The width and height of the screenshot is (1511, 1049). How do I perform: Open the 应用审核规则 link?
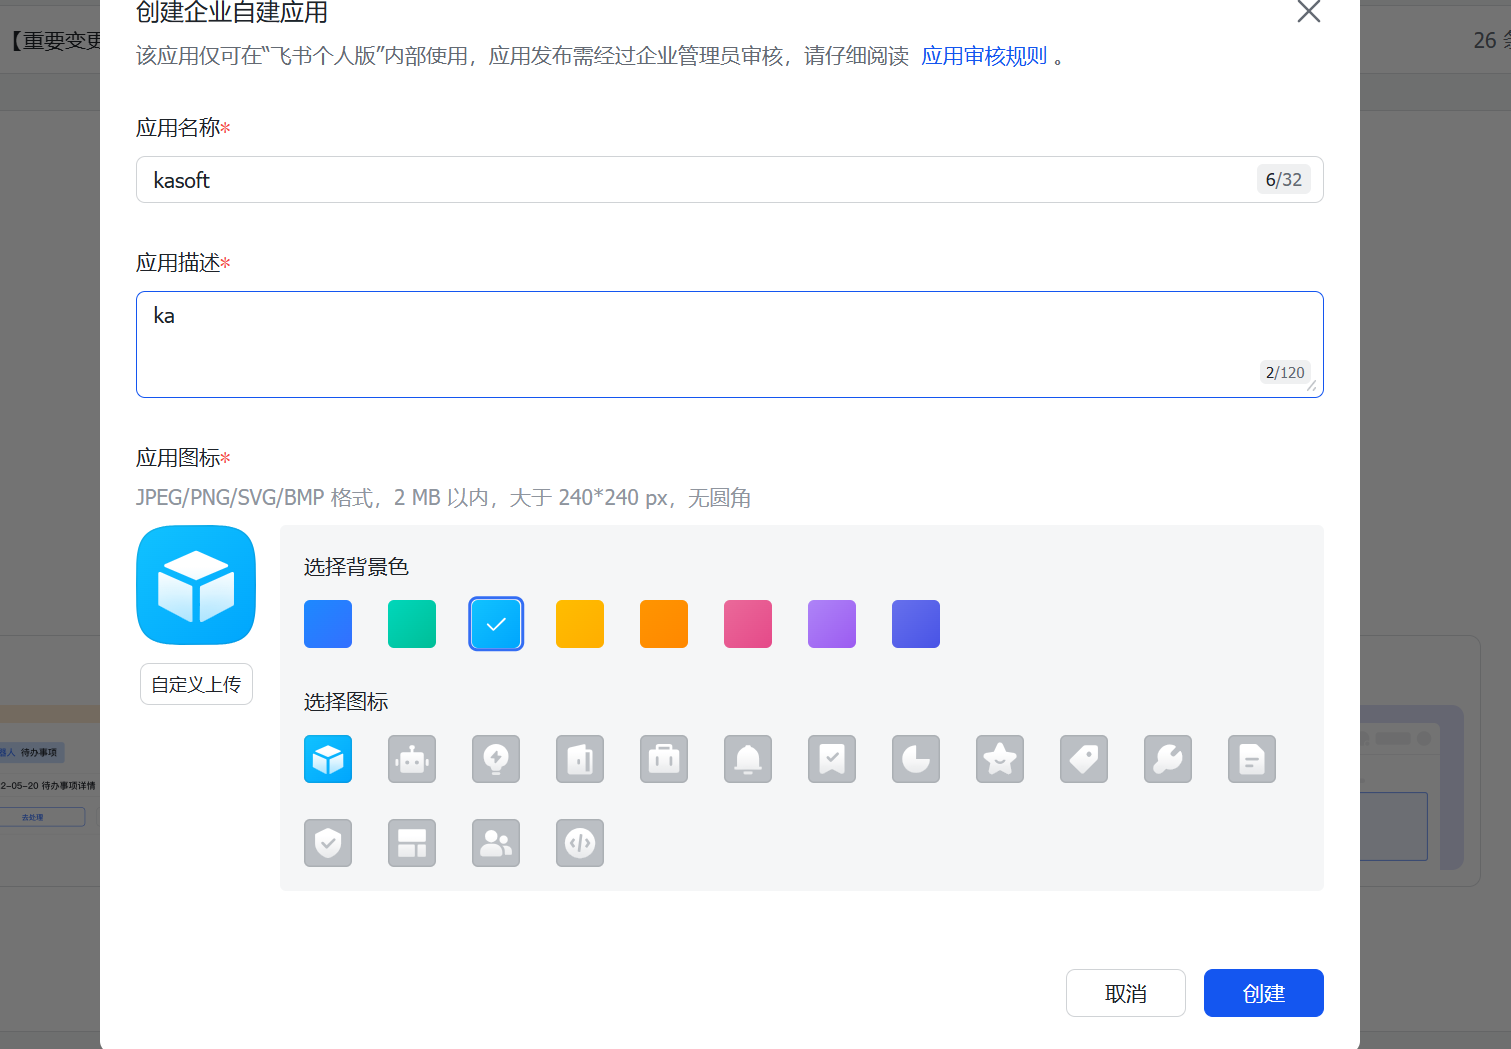(984, 56)
